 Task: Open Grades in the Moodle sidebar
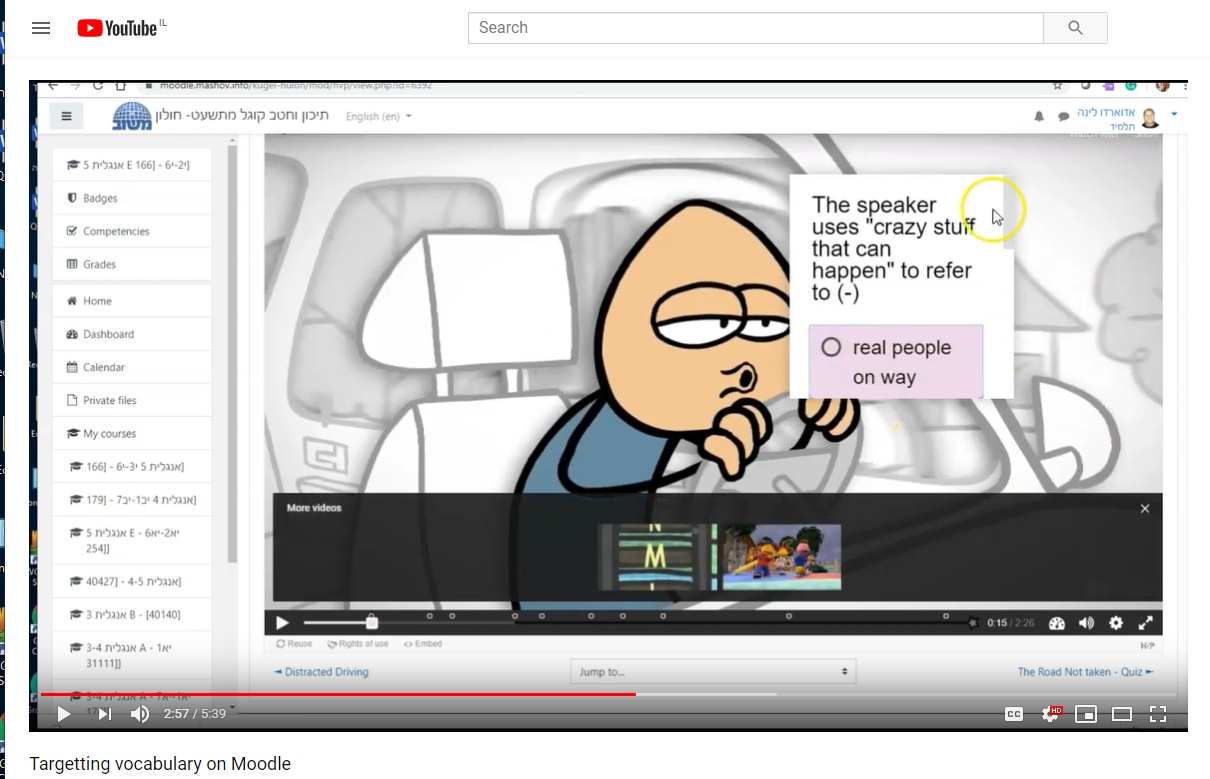click(132, 264)
